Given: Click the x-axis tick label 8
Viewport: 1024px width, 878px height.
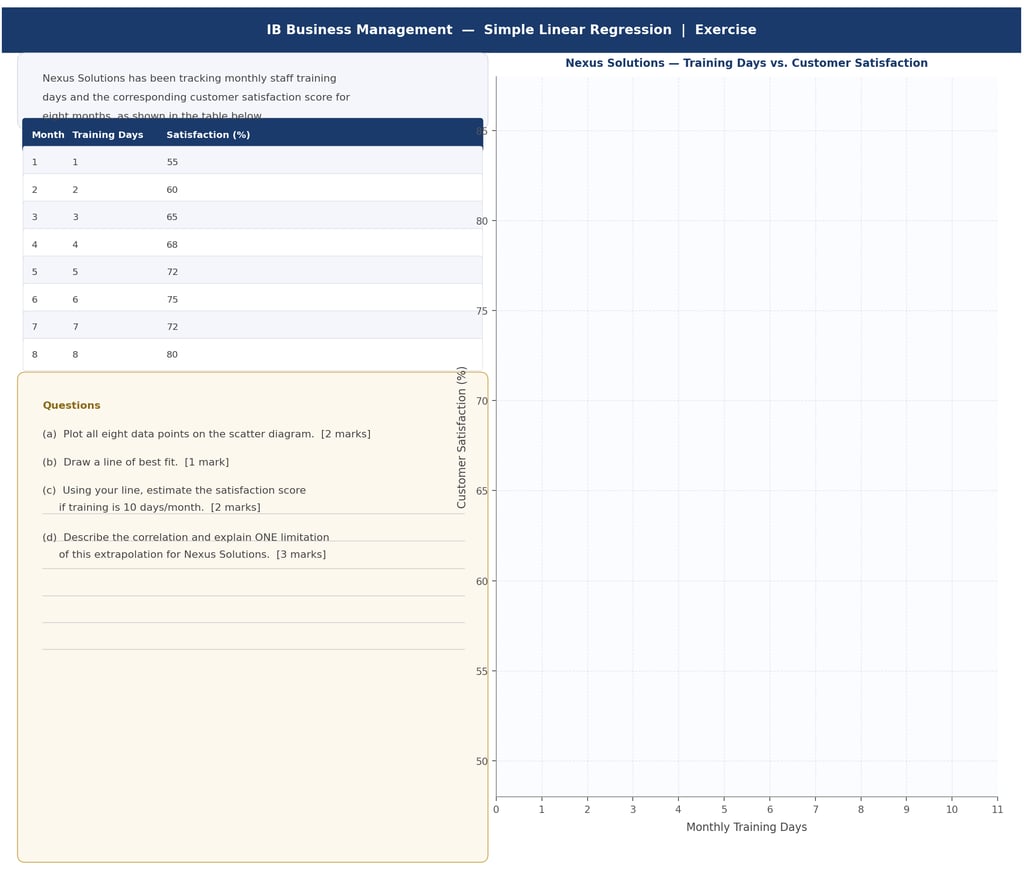Looking at the screenshot, I should tap(861, 809).
